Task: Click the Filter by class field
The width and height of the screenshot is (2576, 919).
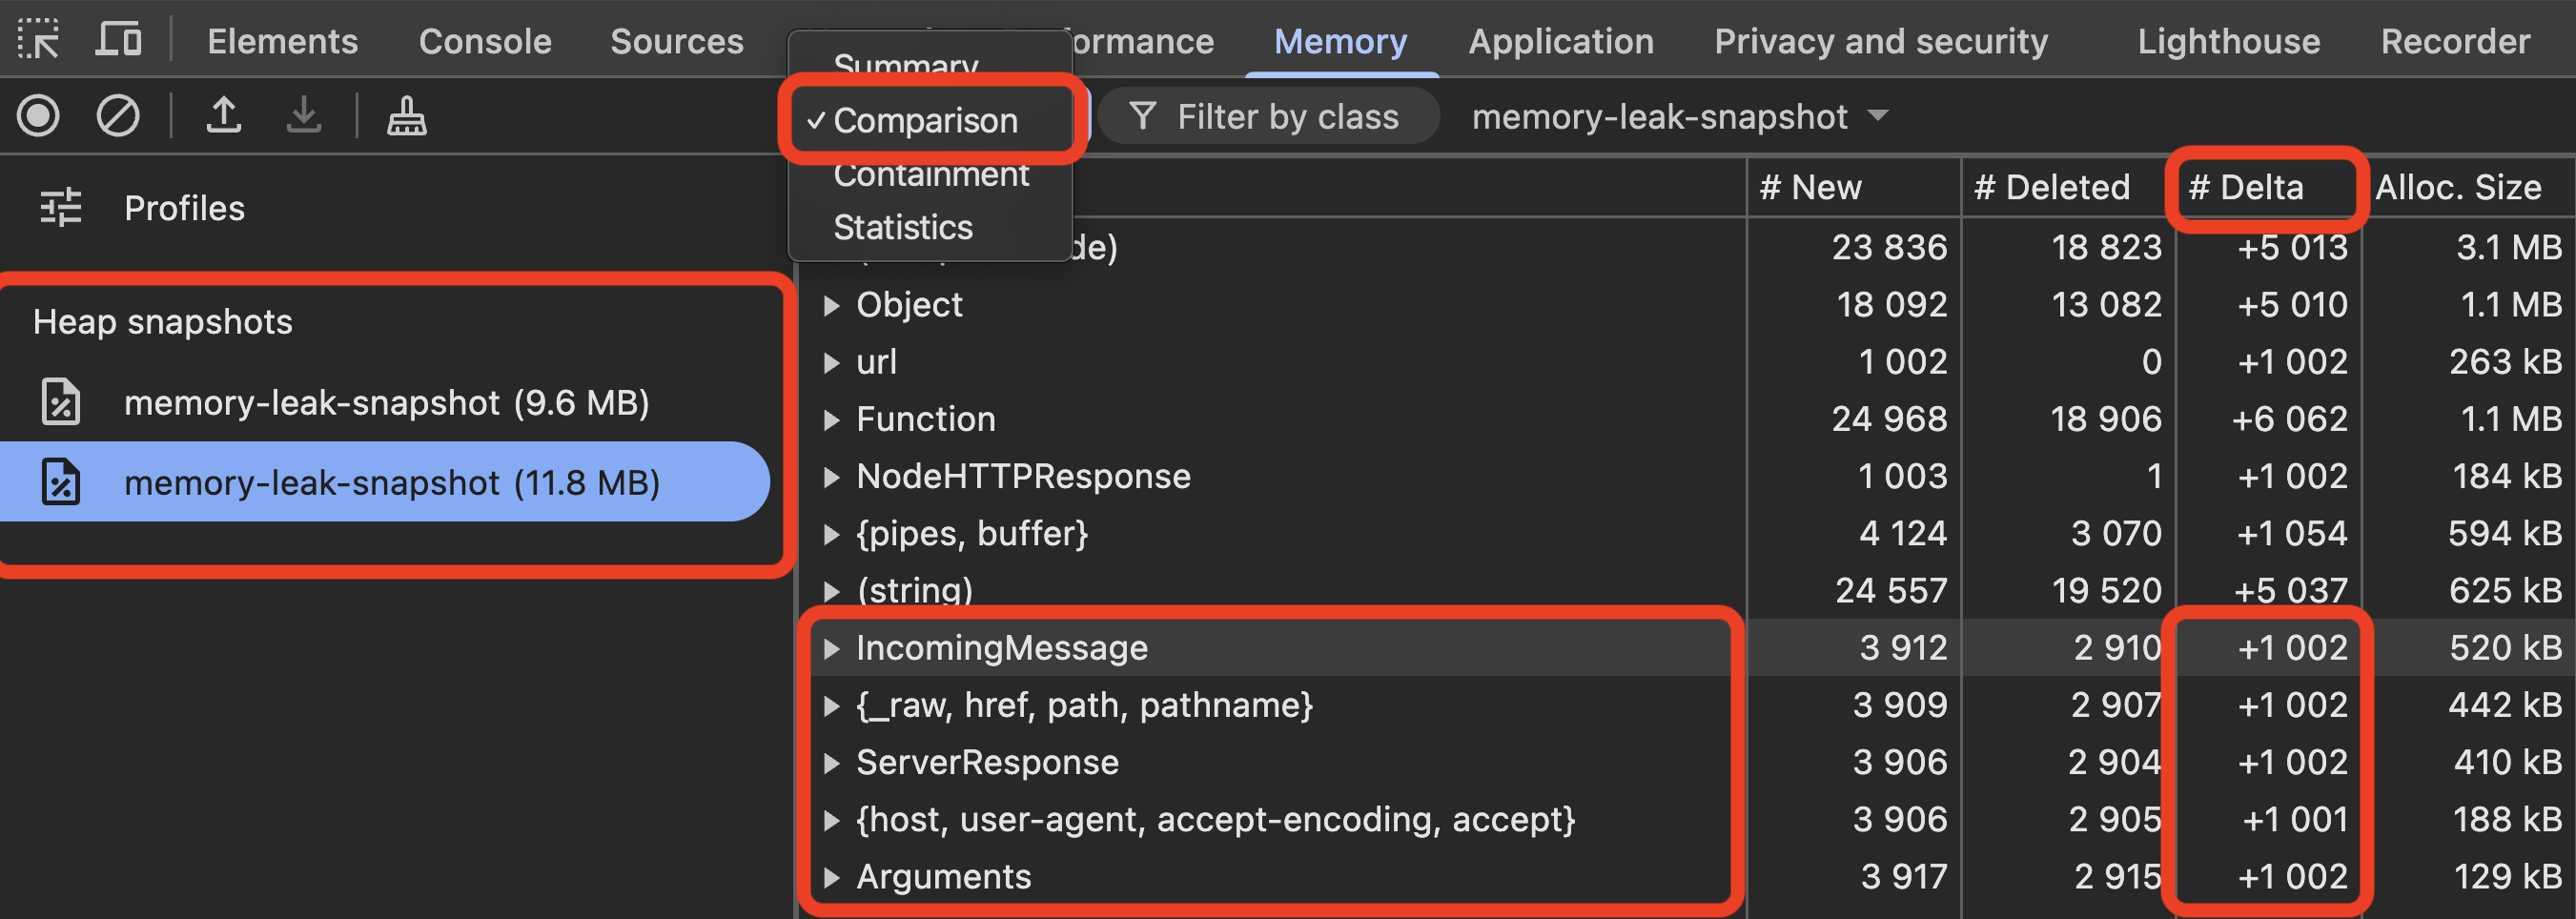Action: [x=1287, y=117]
